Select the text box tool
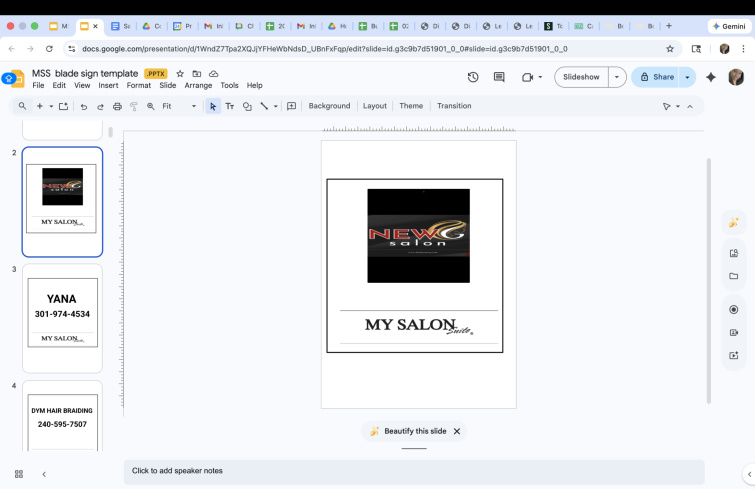The height and width of the screenshot is (489, 755). pos(230,106)
